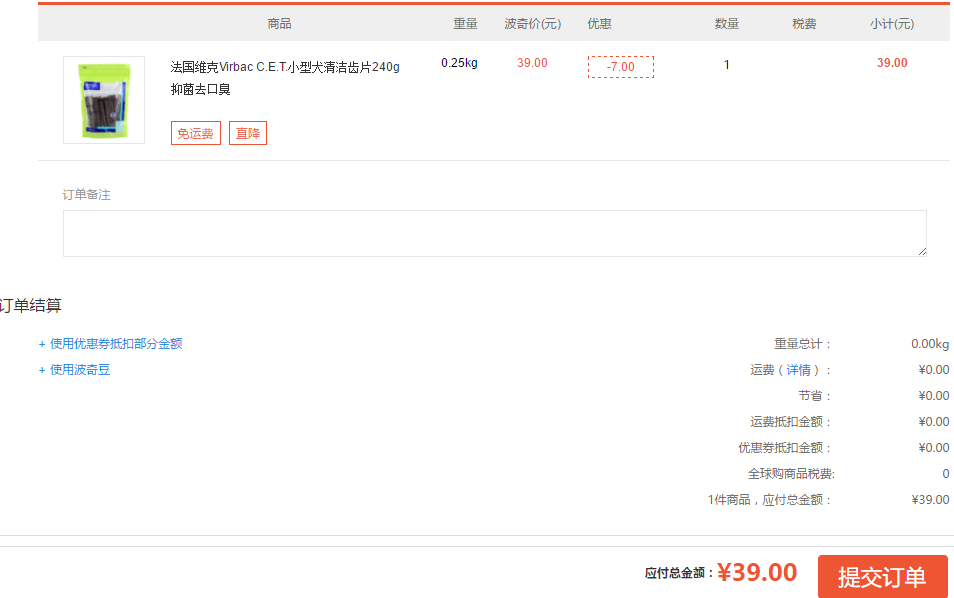
Task: Click the -7.00 discount badge
Action: tap(620, 67)
